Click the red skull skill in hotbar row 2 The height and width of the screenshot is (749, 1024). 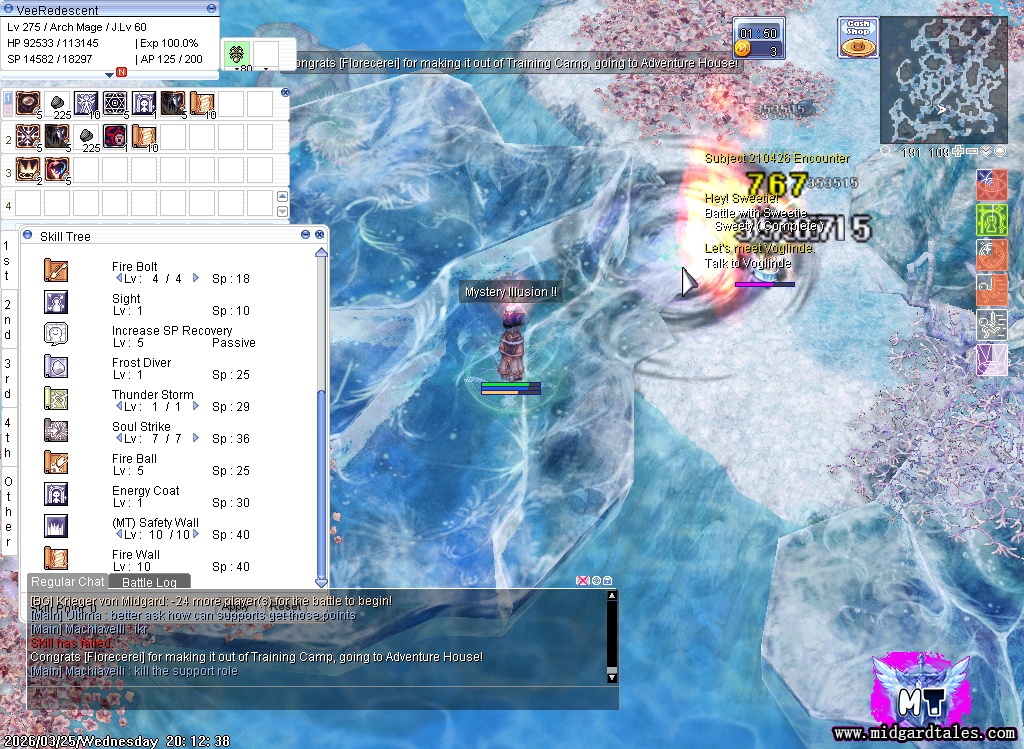[115, 136]
